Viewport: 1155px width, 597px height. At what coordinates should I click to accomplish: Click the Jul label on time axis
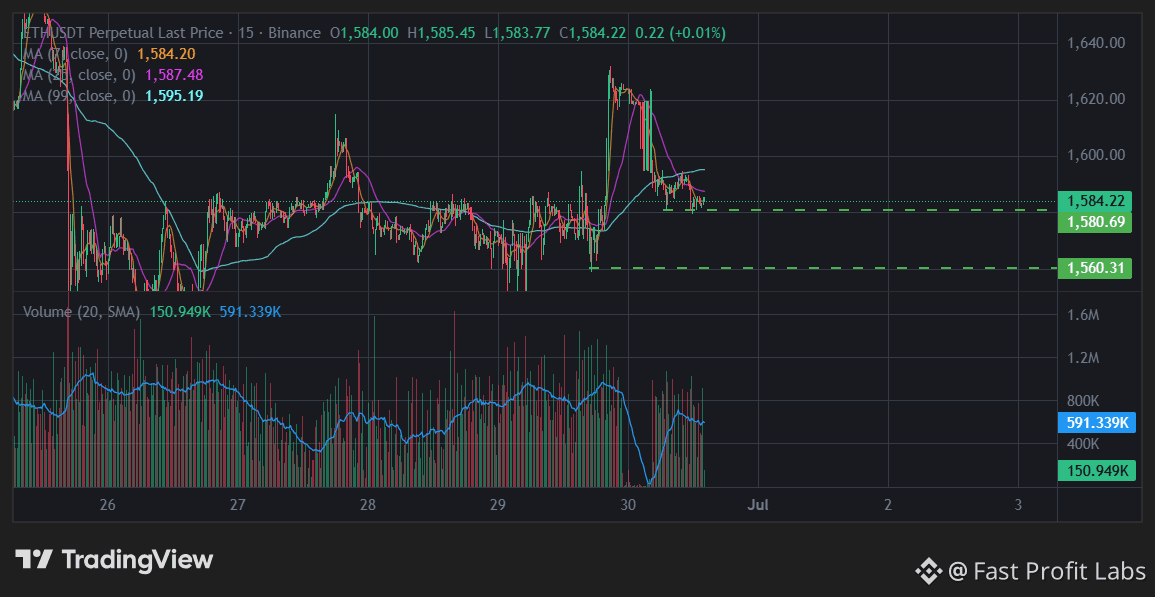(x=757, y=505)
